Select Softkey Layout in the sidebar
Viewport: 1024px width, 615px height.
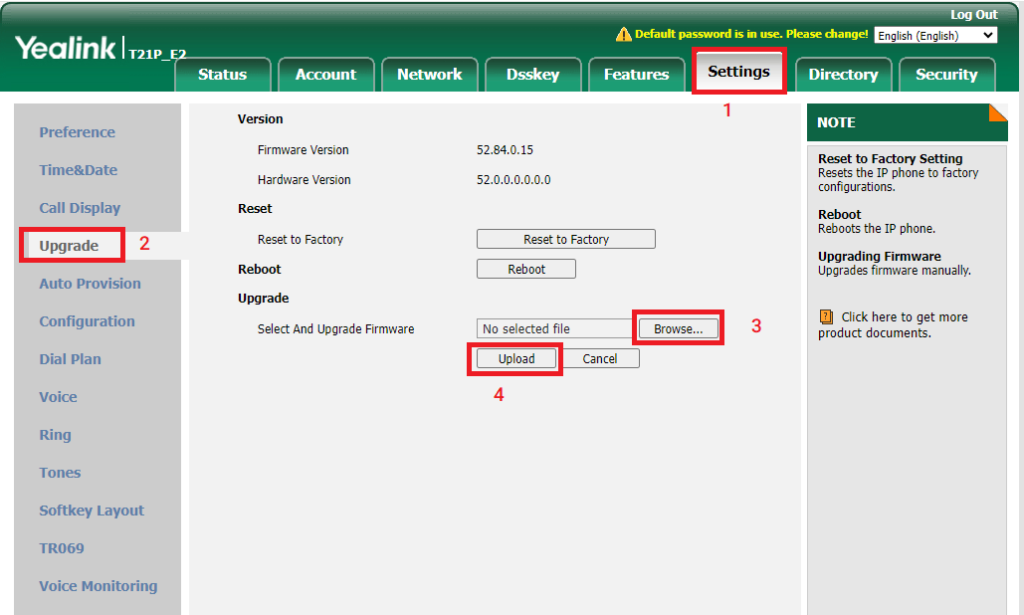click(x=91, y=510)
